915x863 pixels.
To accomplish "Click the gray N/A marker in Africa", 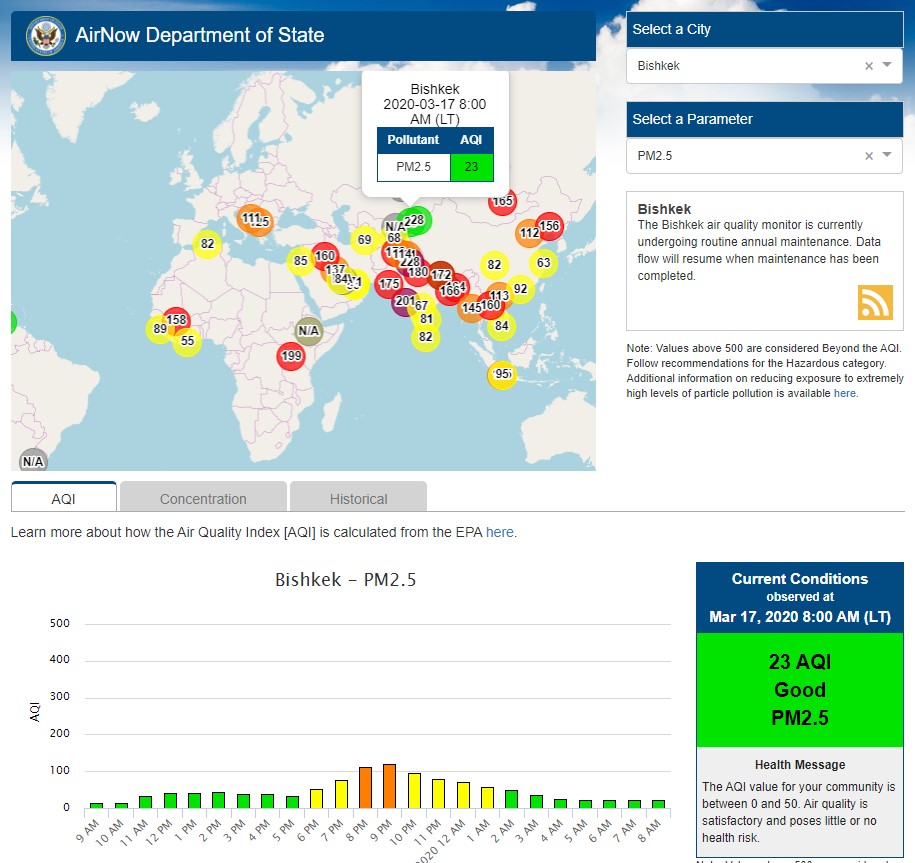I will (x=309, y=331).
